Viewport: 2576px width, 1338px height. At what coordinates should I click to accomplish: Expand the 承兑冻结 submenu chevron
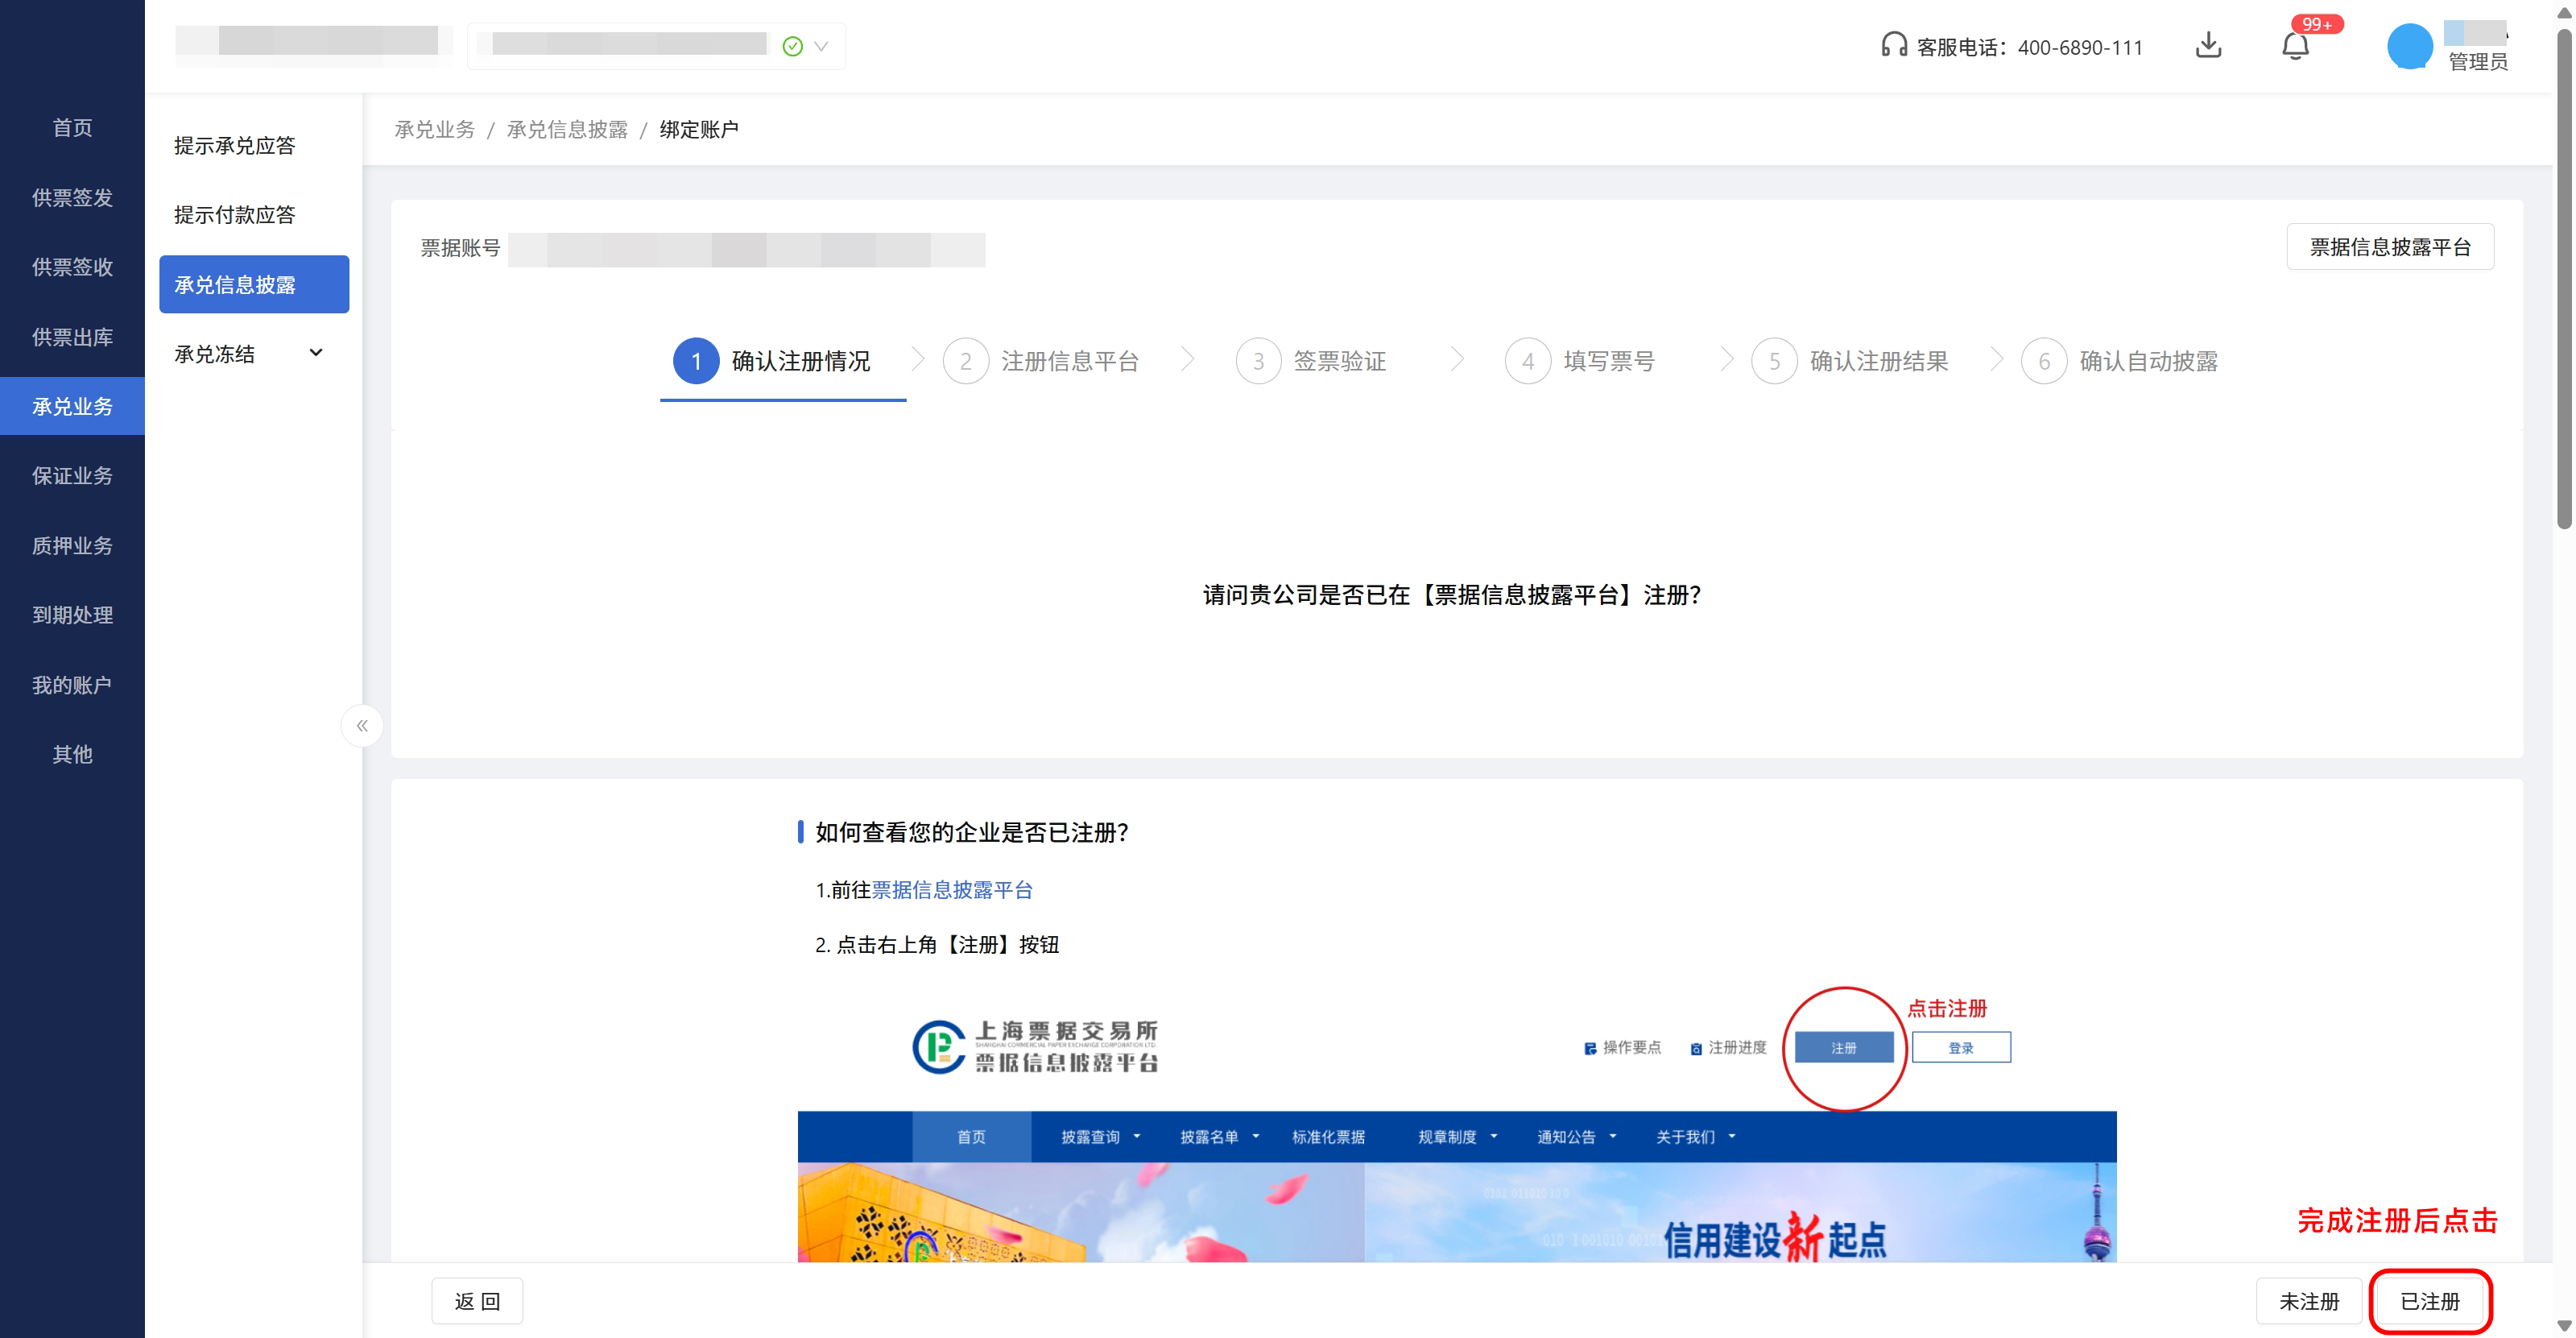point(316,353)
